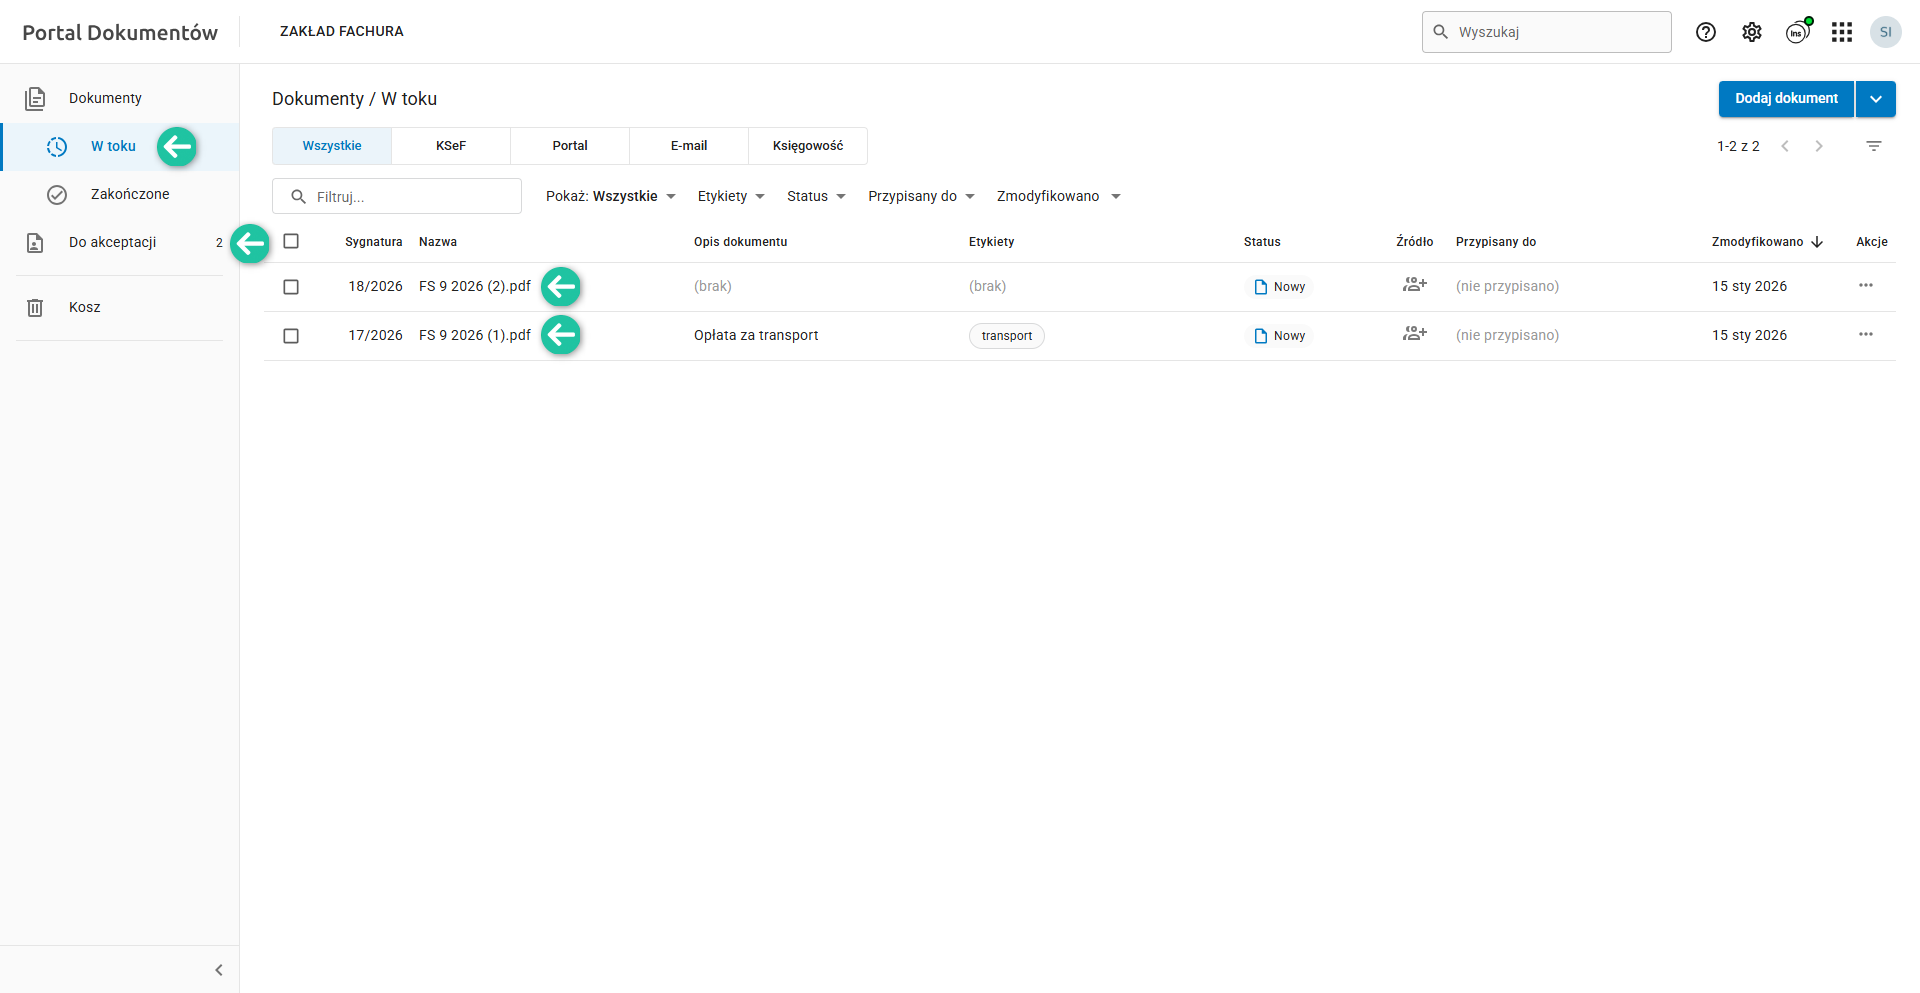Click assign-person icon for FS 9 2026 (2).pdf
1920x993 pixels.
point(1414,285)
